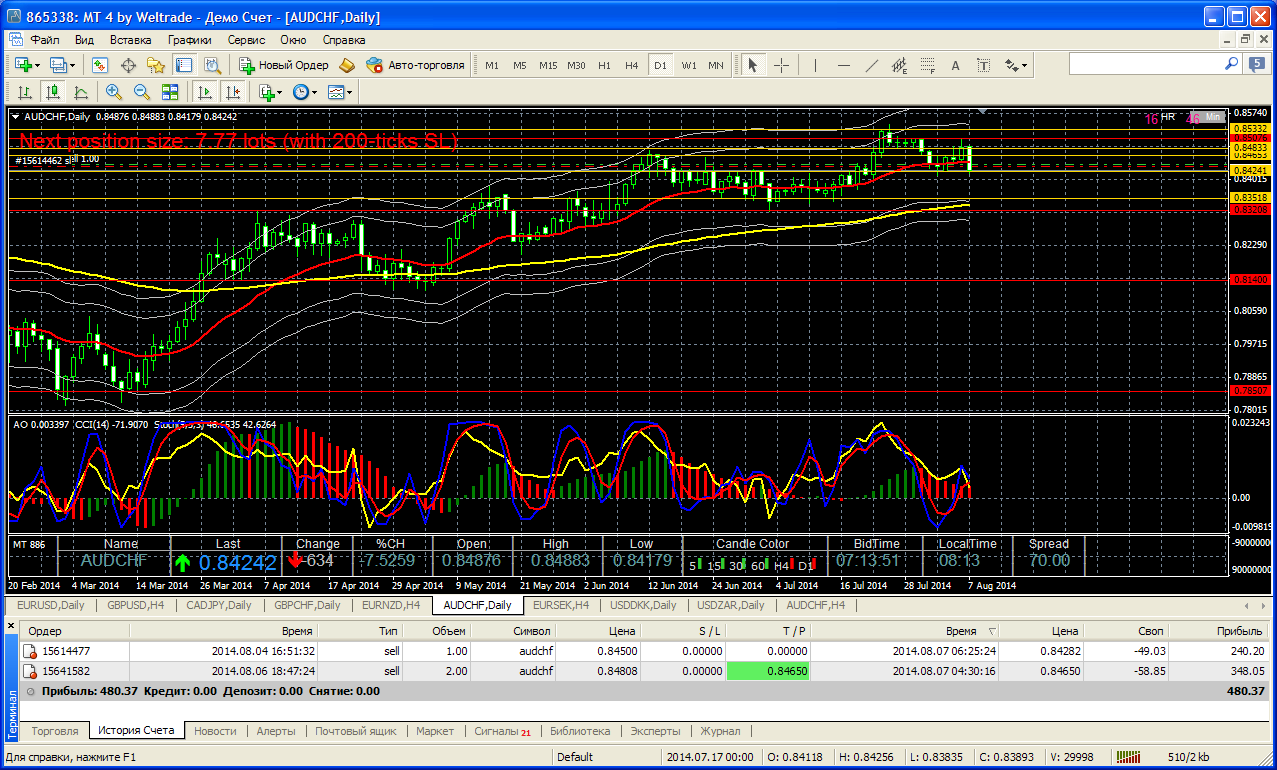Screen dimensions: 1277x770
Task: Click the zoom out magnifier icon
Action: click(x=141, y=92)
